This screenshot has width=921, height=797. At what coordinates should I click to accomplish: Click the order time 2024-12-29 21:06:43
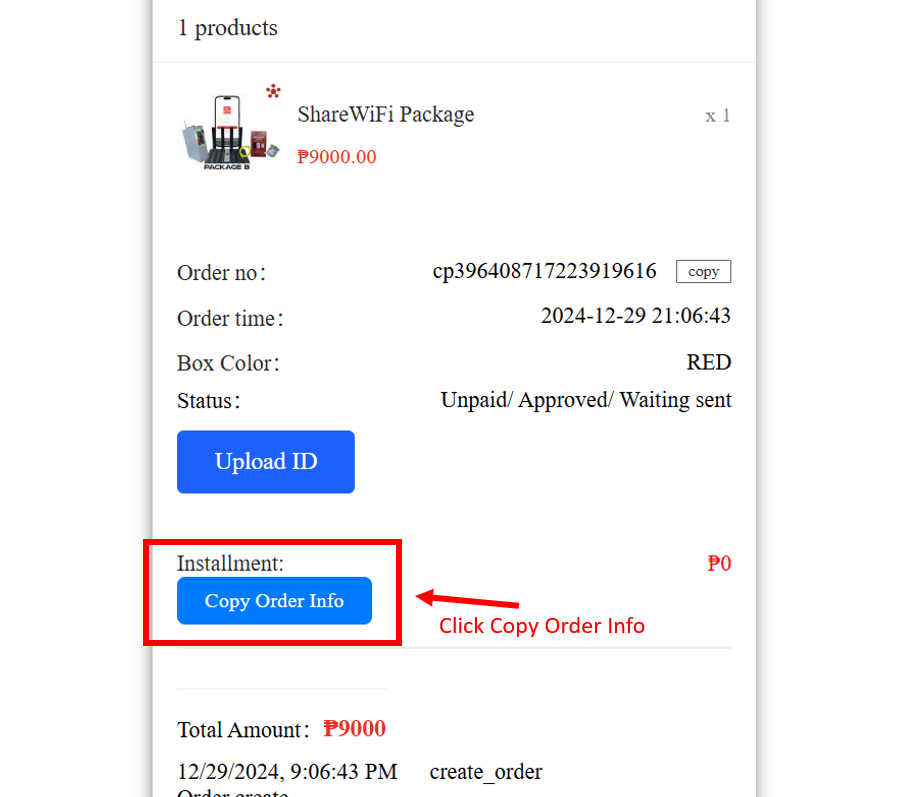636,316
